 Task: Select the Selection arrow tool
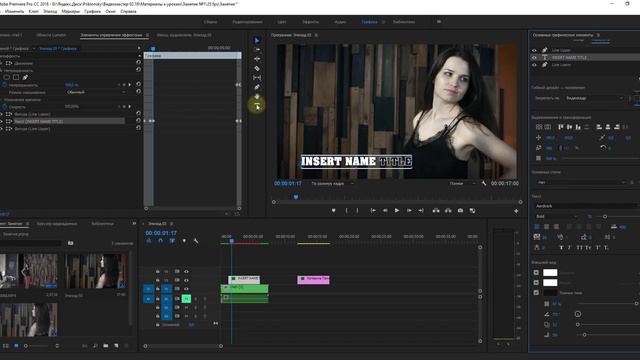tap(257, 40)
